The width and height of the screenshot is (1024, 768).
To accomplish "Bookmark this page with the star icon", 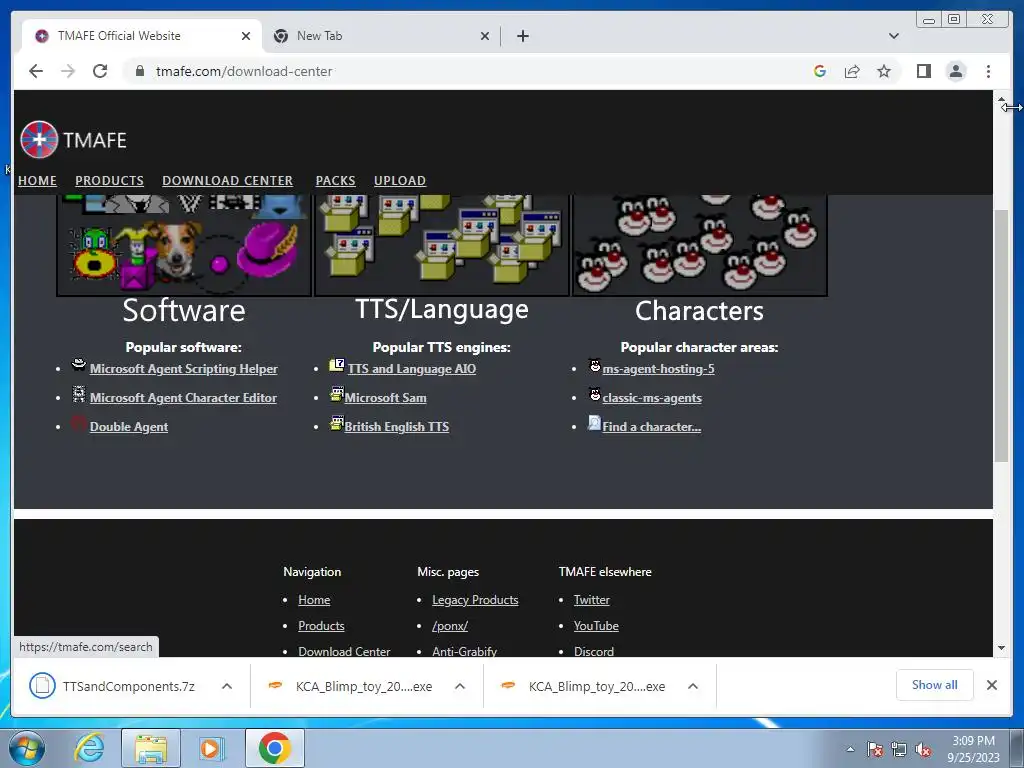I will point(884,71).
